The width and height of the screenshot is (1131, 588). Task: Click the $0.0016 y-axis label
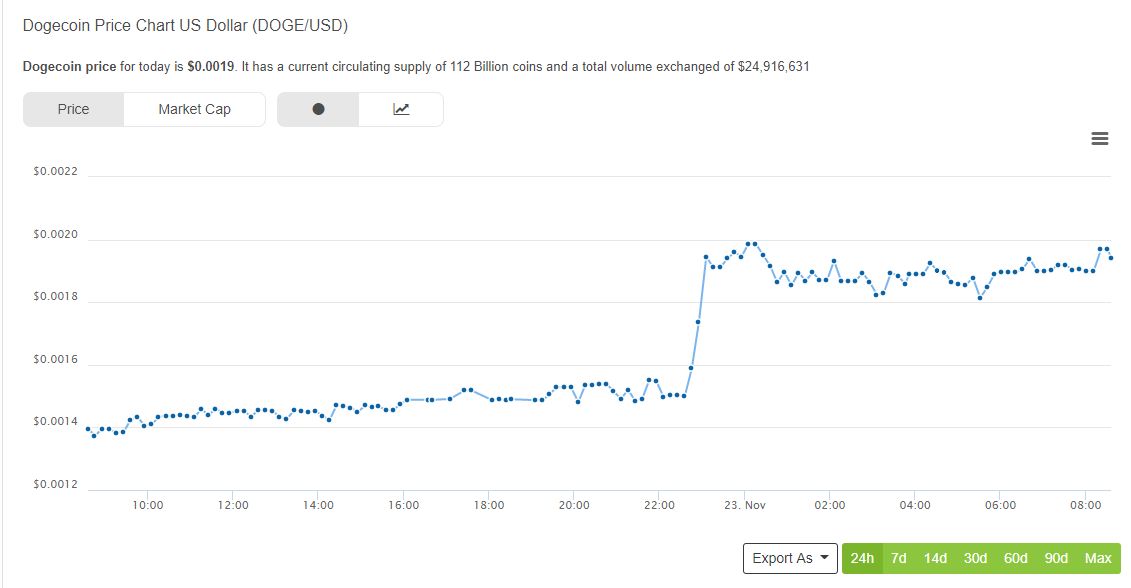[56, 359]
